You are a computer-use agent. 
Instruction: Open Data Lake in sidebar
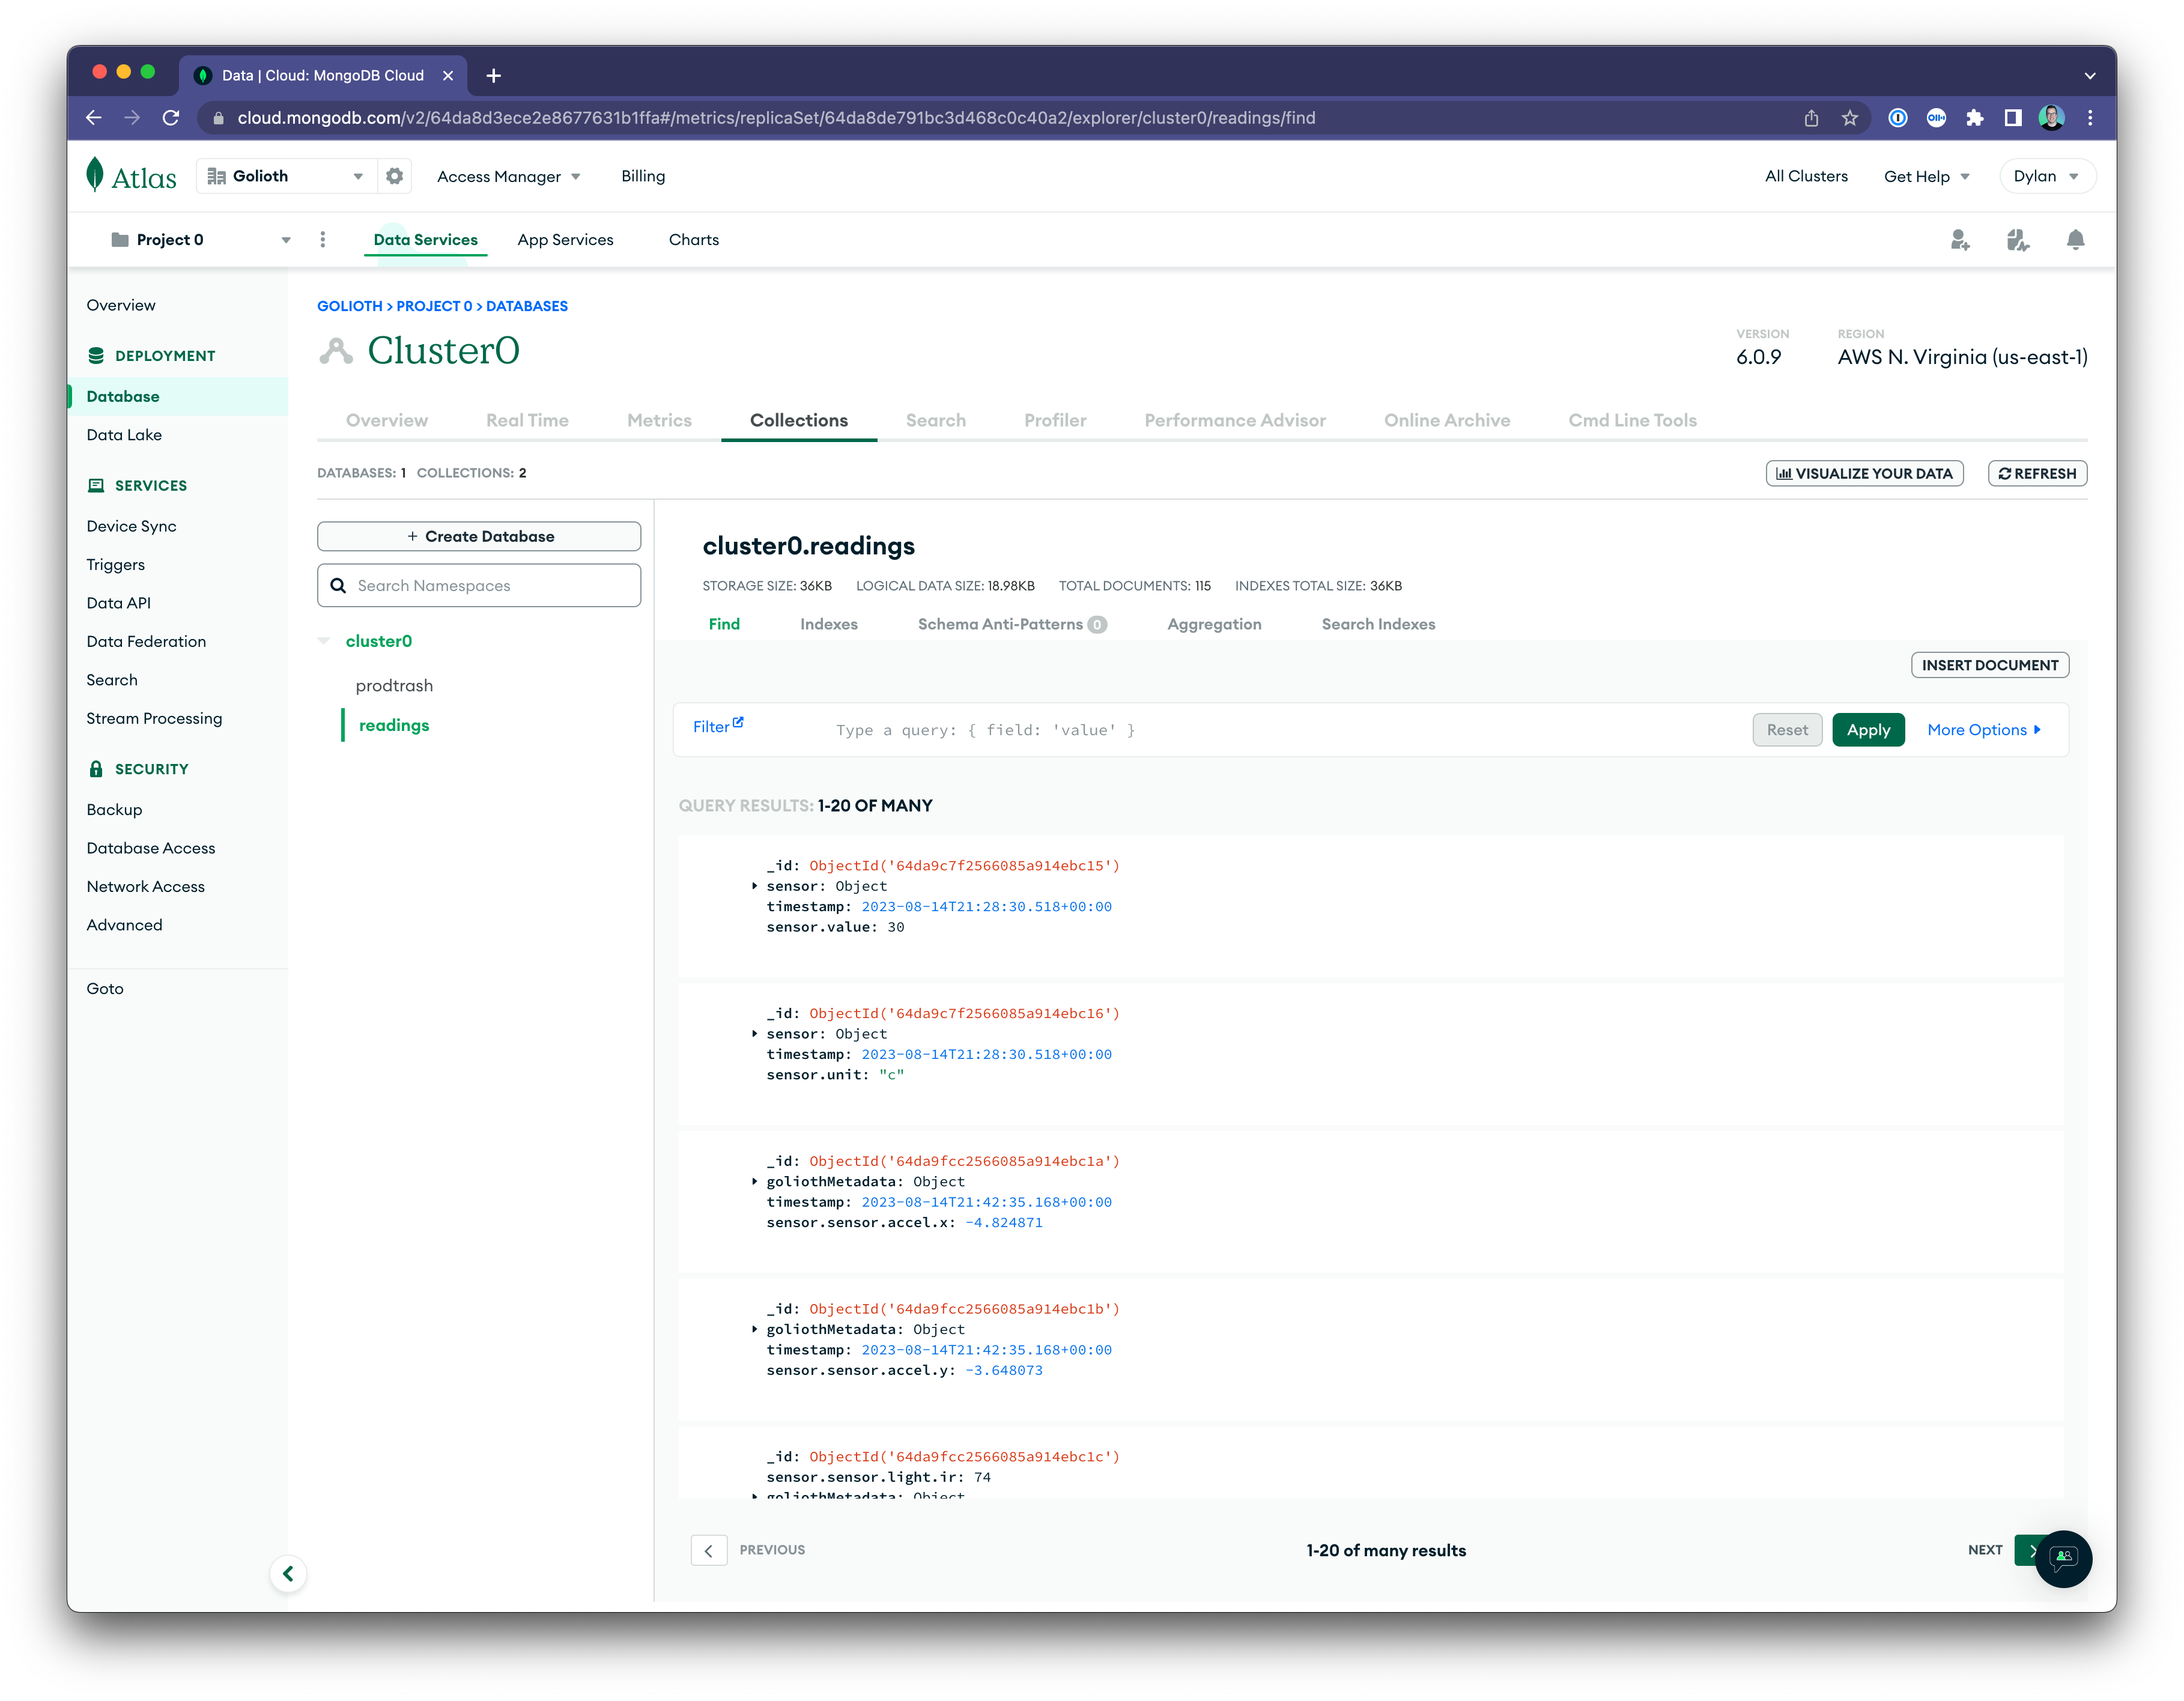coord(124,435)
